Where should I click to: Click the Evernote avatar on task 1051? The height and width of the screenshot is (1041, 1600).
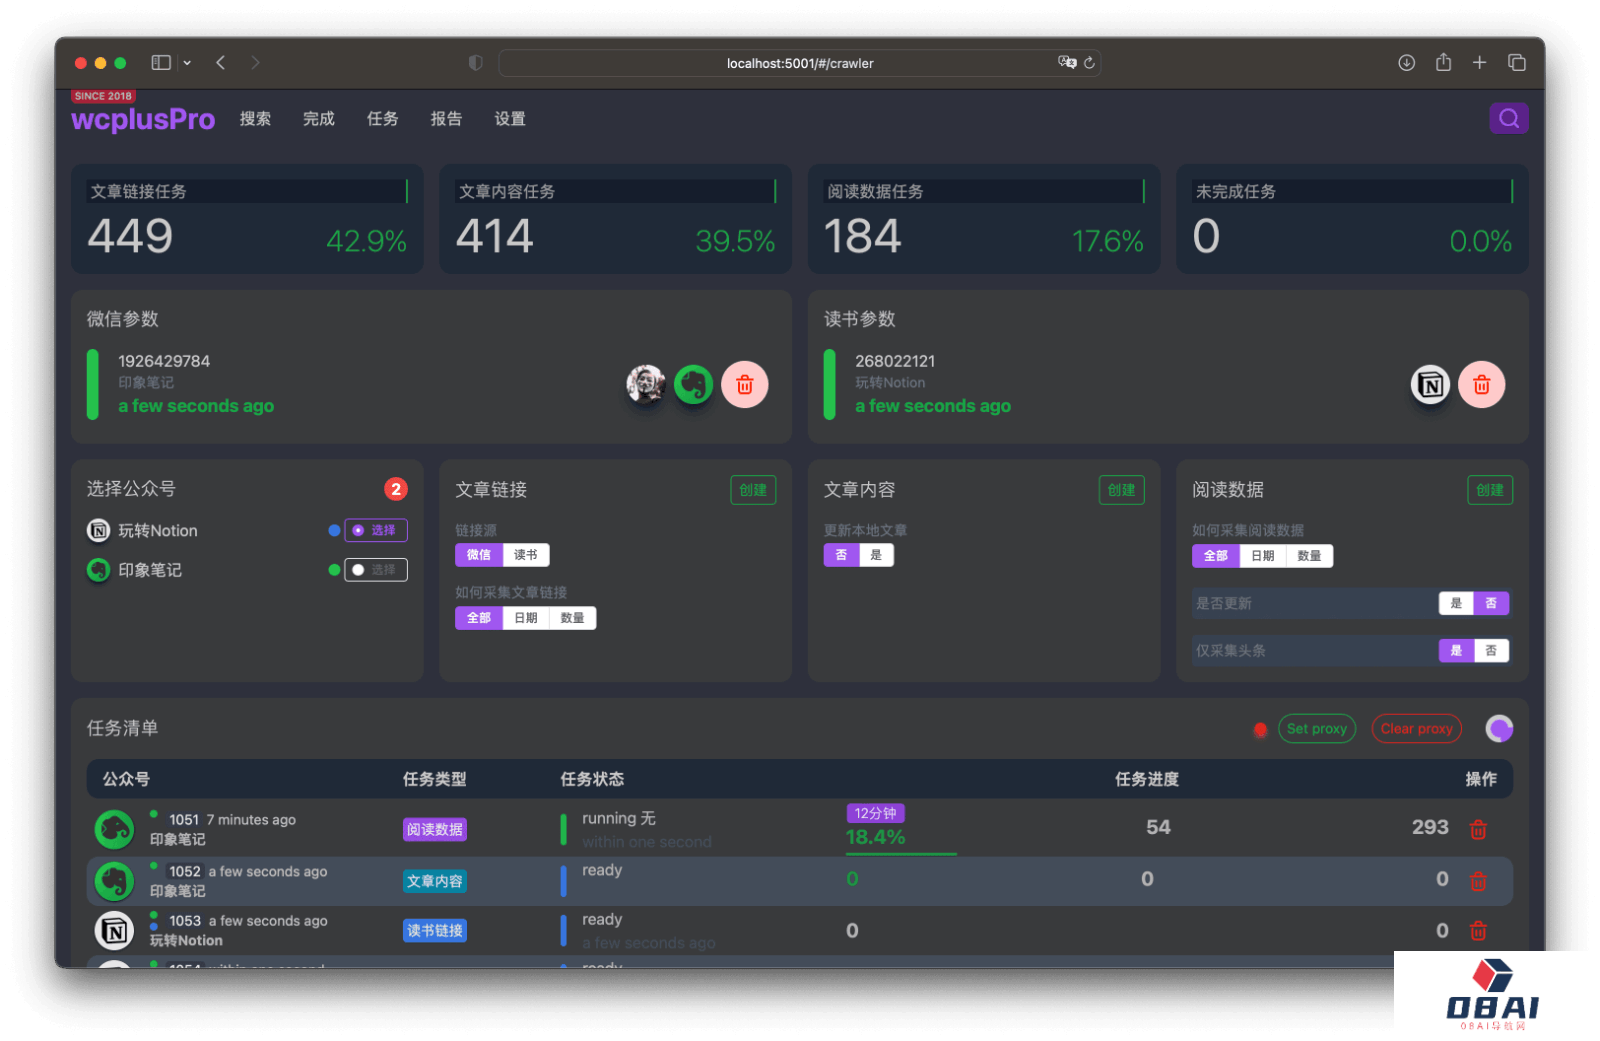114,829
